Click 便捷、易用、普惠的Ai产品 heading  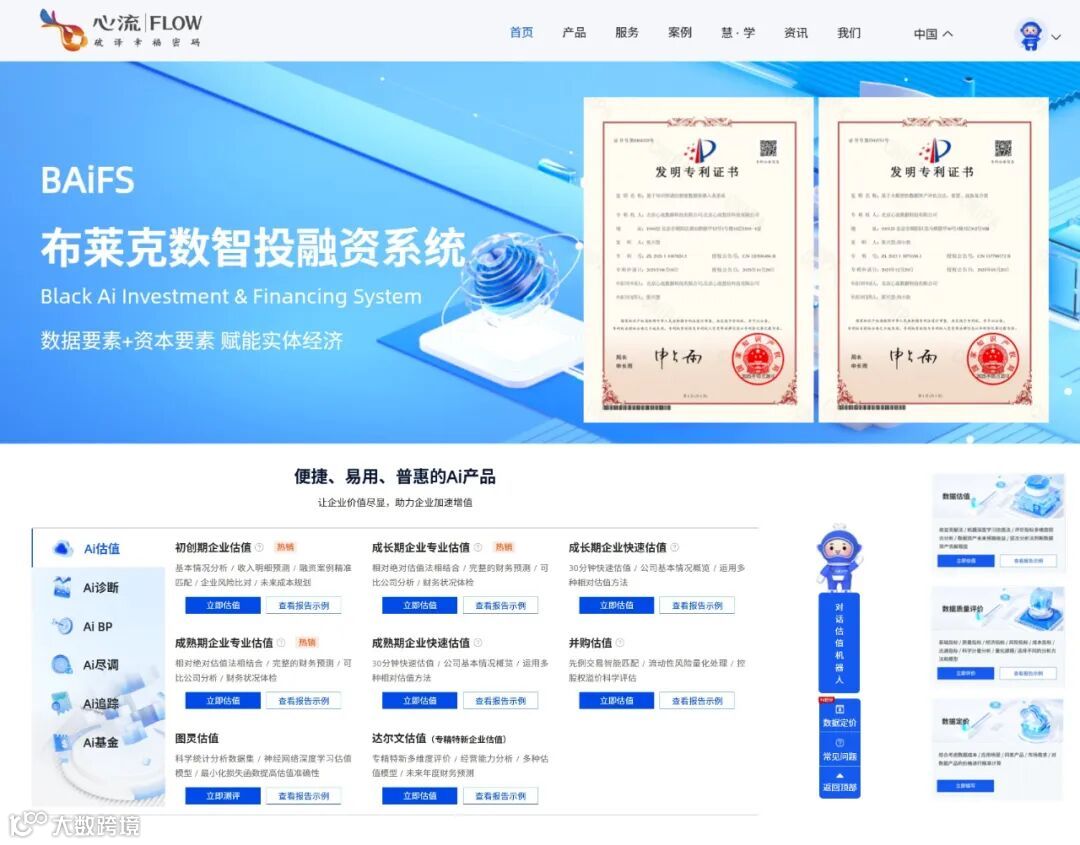(395, 477)
